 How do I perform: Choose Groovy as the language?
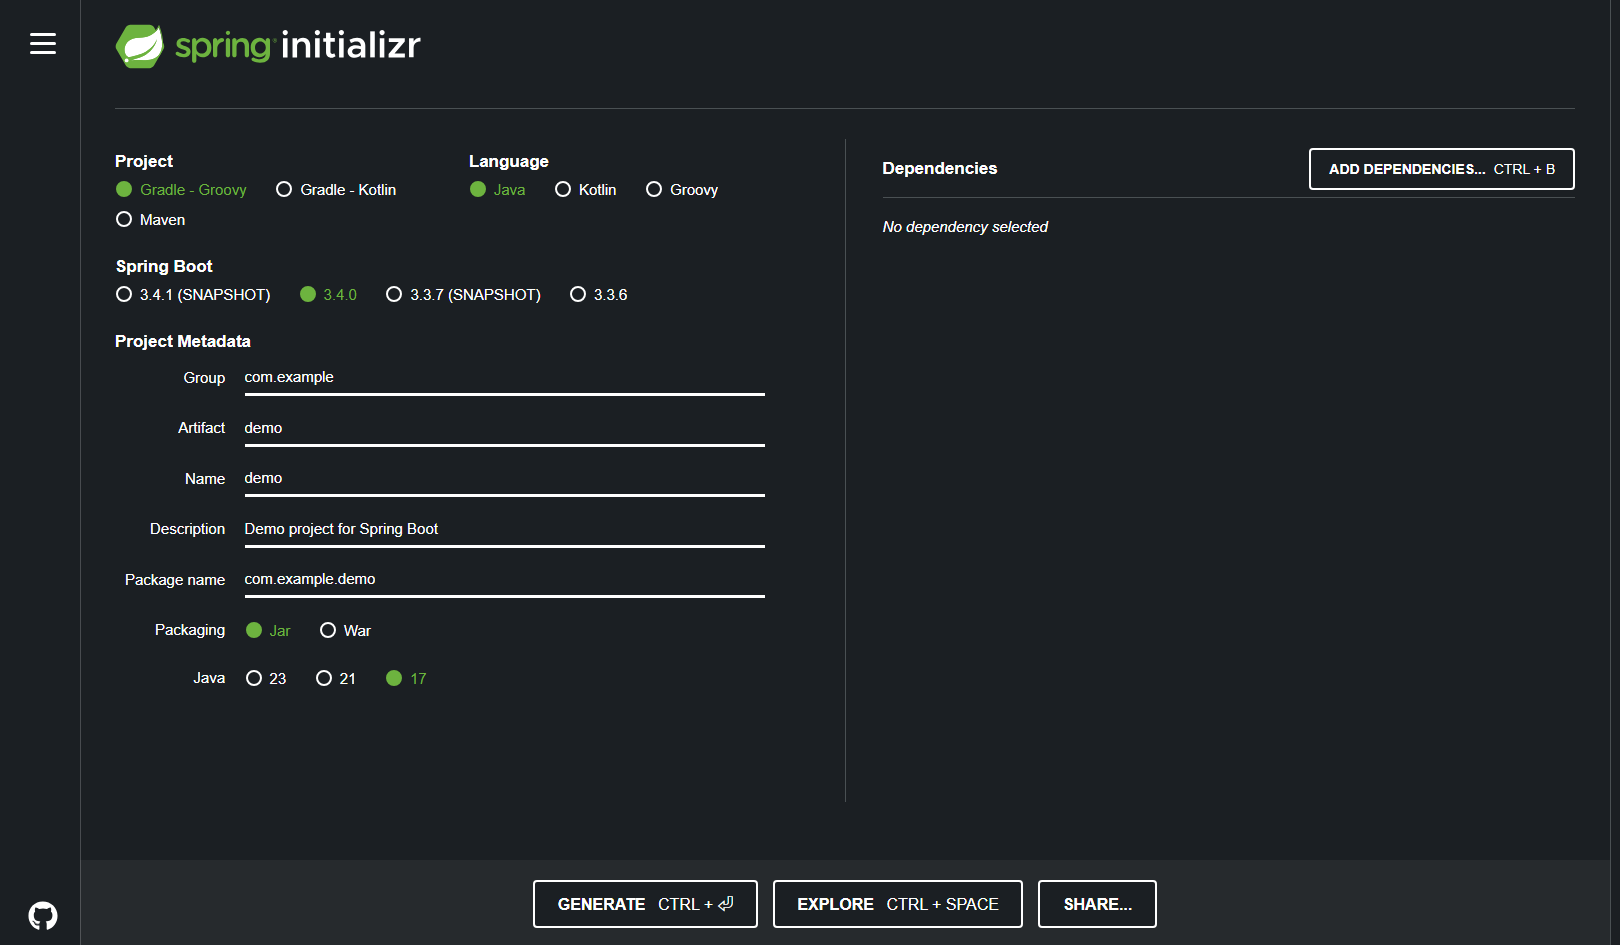pos(682,190)
